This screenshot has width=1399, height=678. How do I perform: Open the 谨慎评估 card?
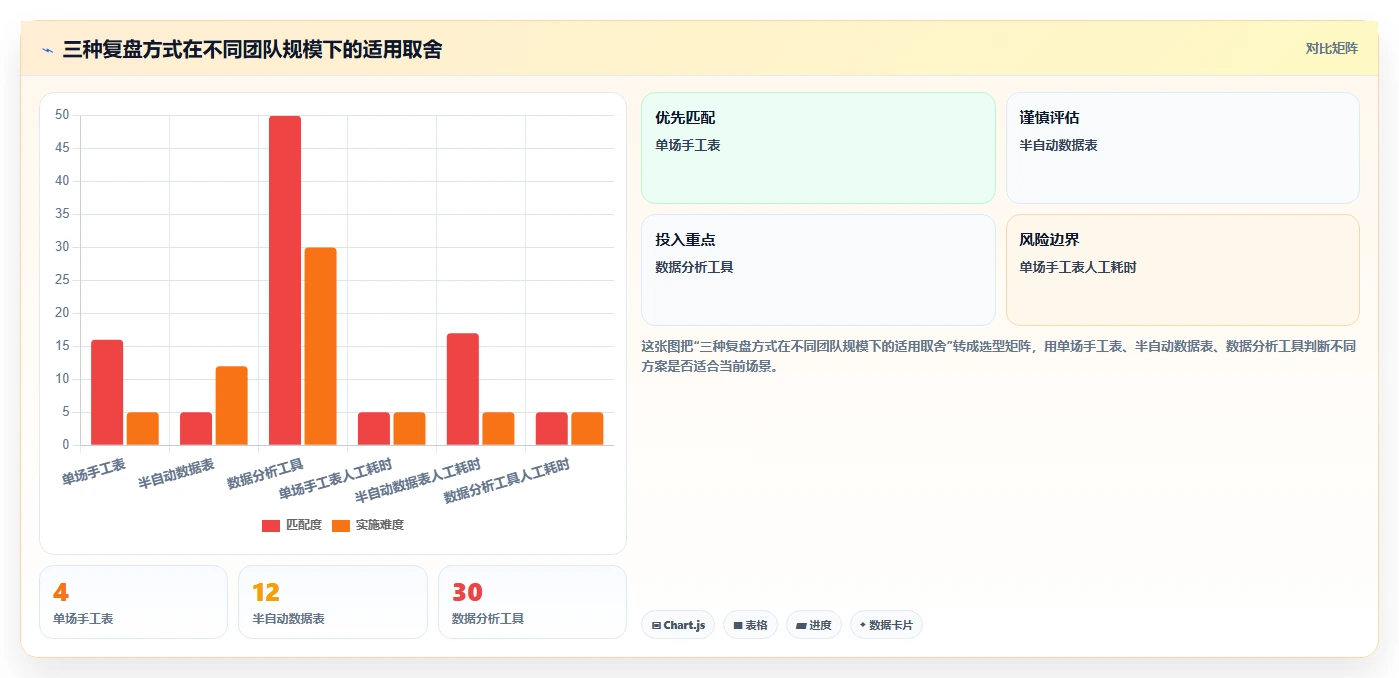[1182, 148]
